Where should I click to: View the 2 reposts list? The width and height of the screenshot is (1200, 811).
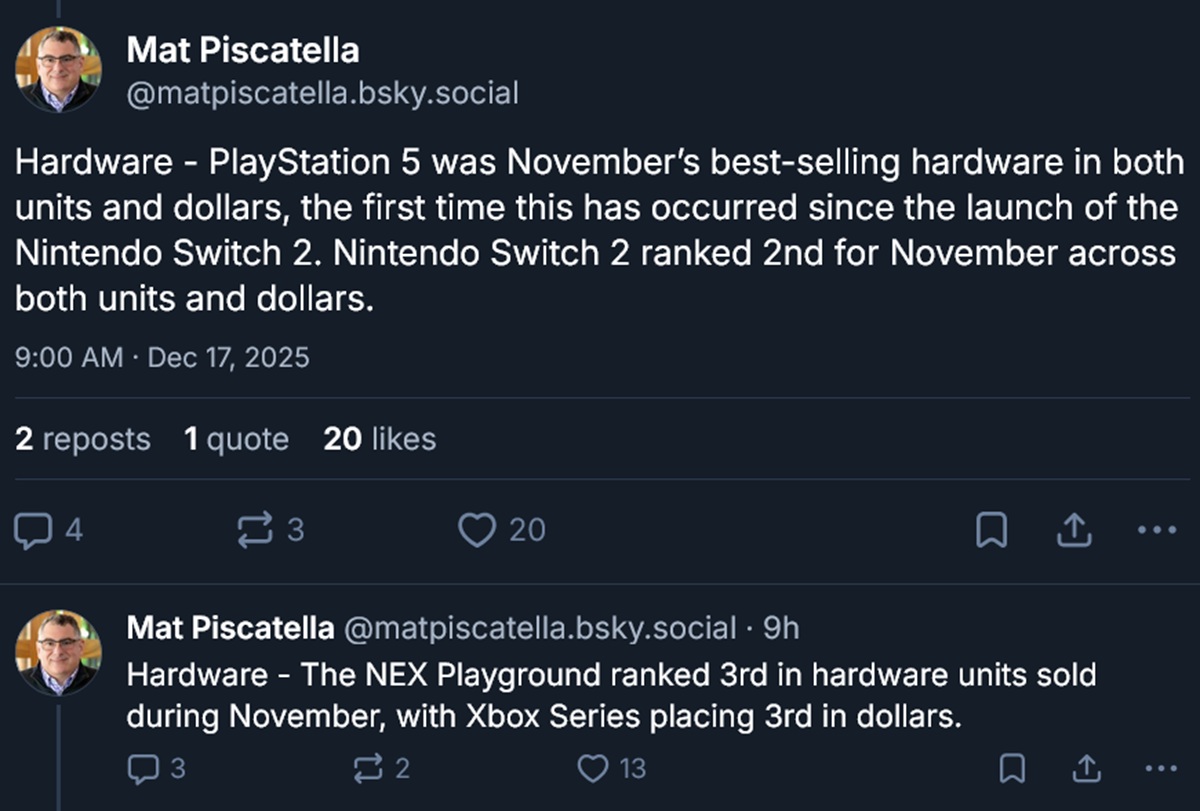[83, 439]
